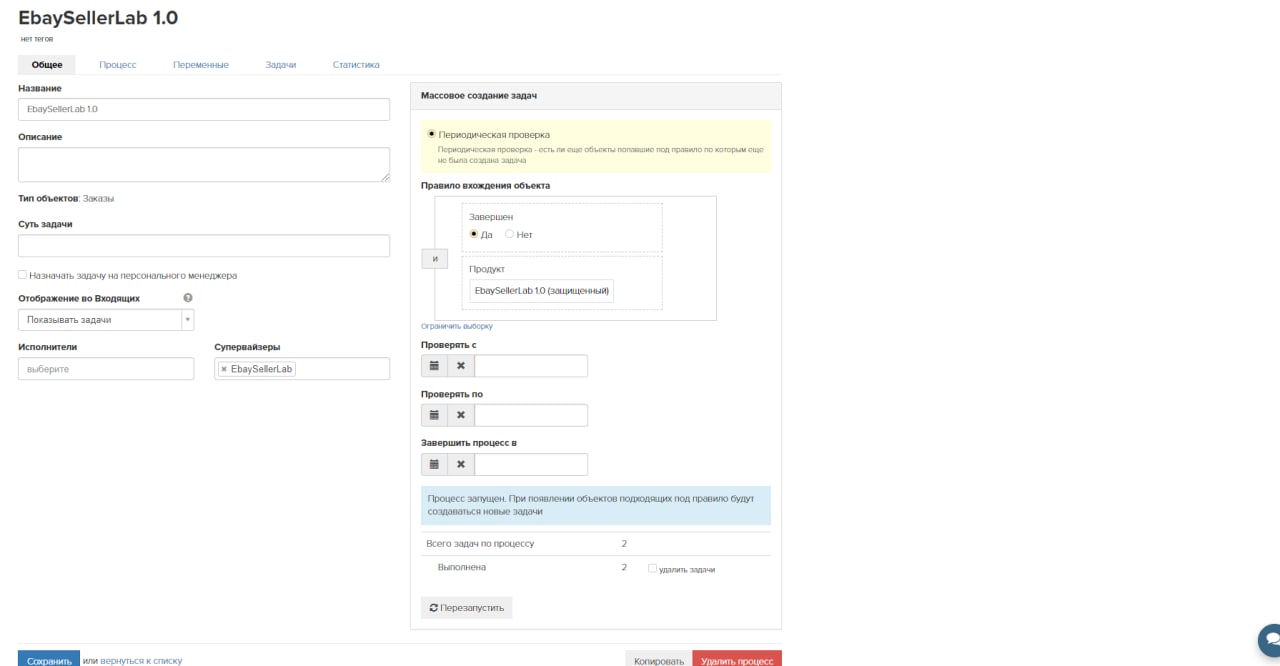The image size is (1280, 666).
Task: Select Да for Завершен
Action: point(474,234)
